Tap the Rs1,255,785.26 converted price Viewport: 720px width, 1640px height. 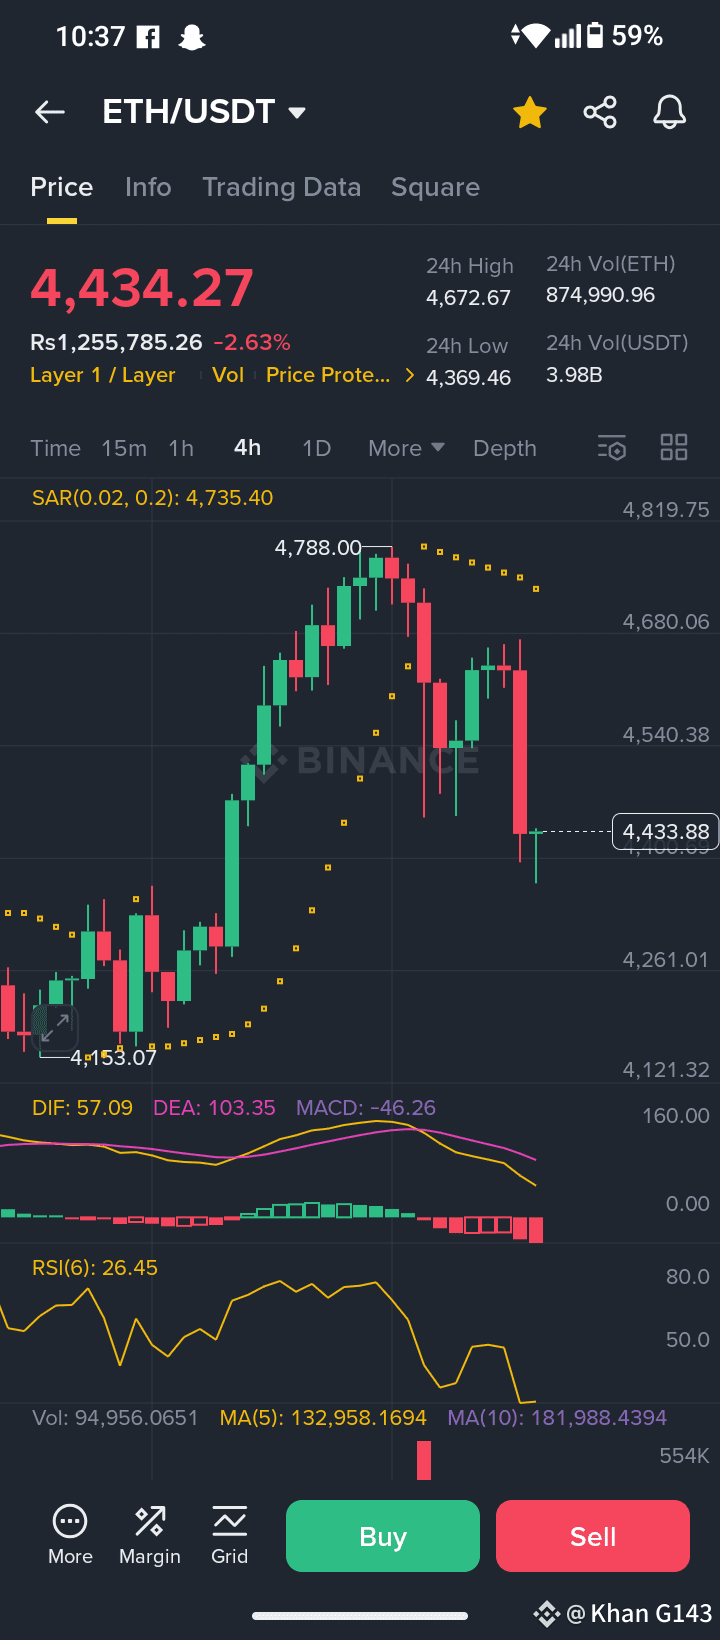tap(116, 342)
